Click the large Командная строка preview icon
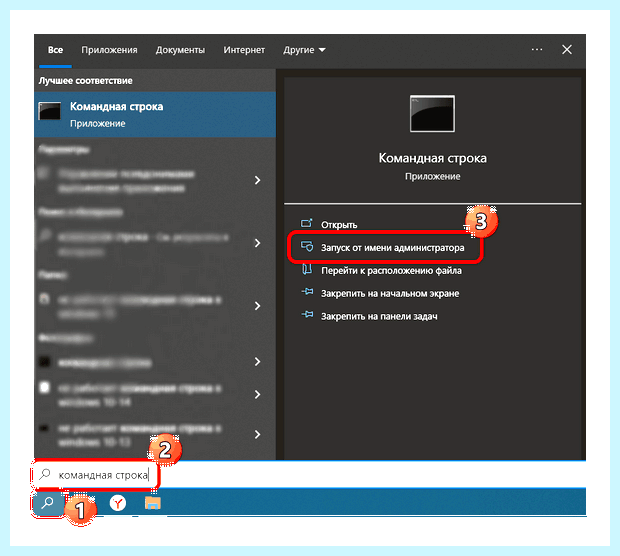 pos(432,114)
